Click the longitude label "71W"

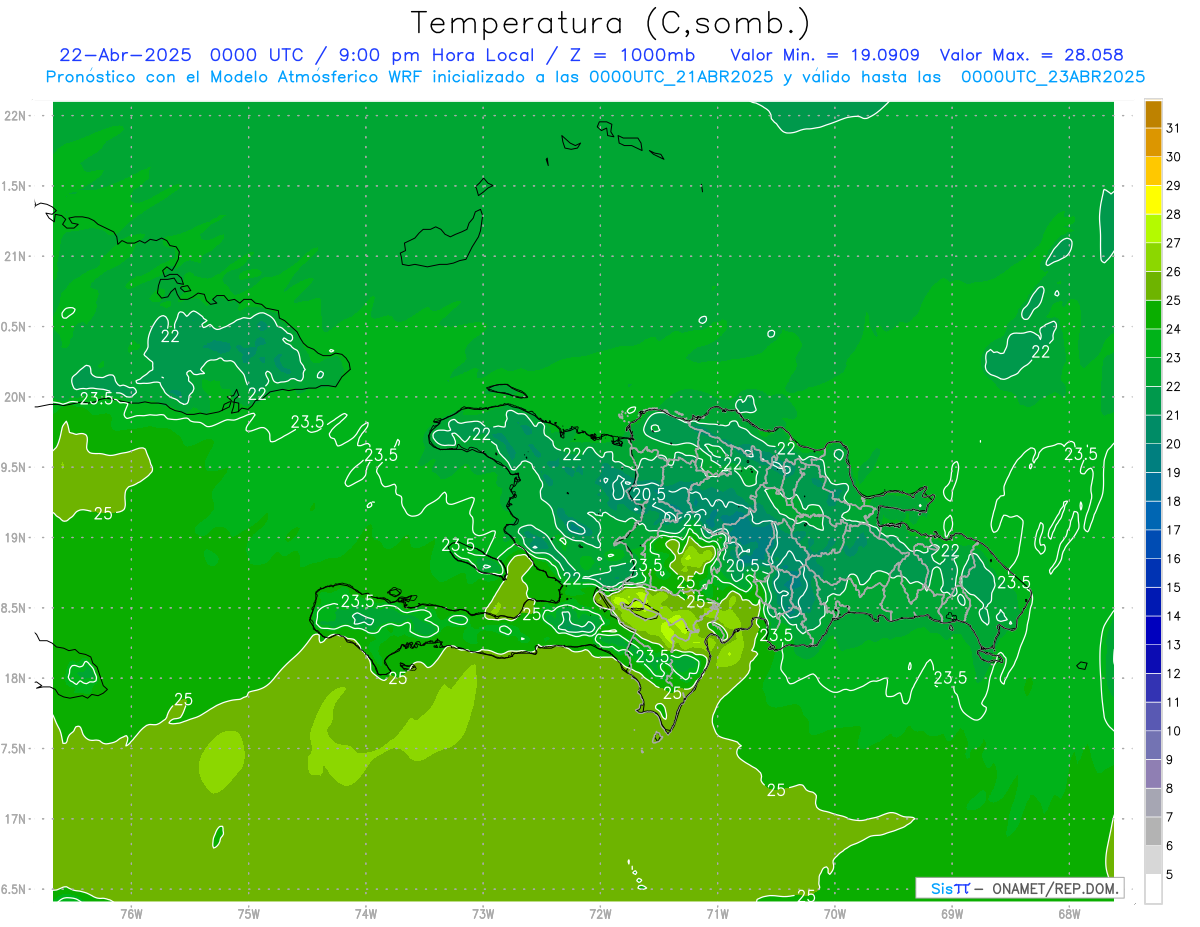[x=717, y=914]
